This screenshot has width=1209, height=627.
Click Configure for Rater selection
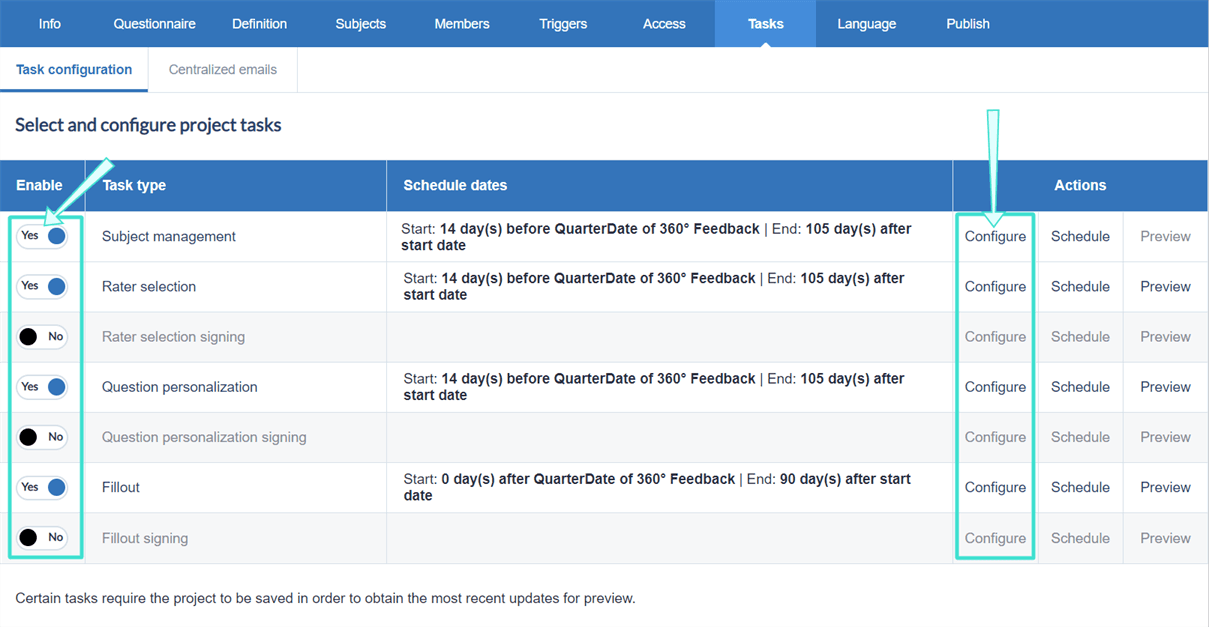pyautogui.click(x=995, y=286)
